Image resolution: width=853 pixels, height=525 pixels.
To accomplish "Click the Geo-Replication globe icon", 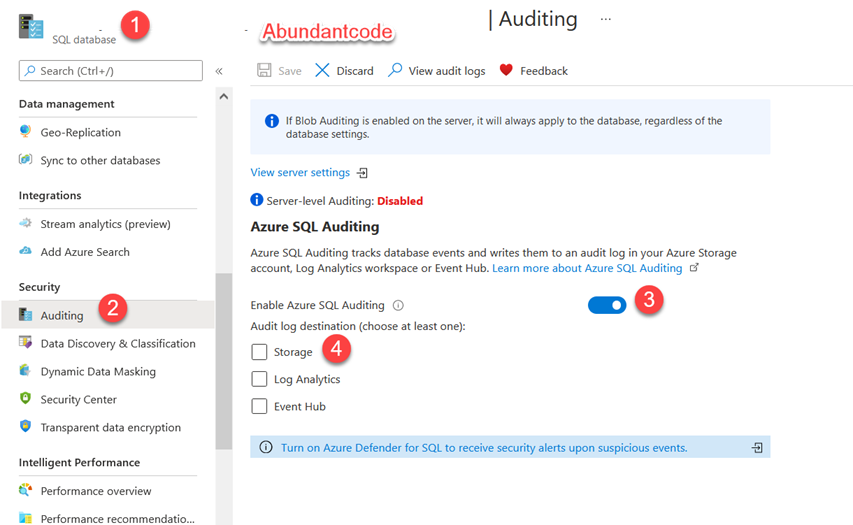I will click(x=25, y=131).
